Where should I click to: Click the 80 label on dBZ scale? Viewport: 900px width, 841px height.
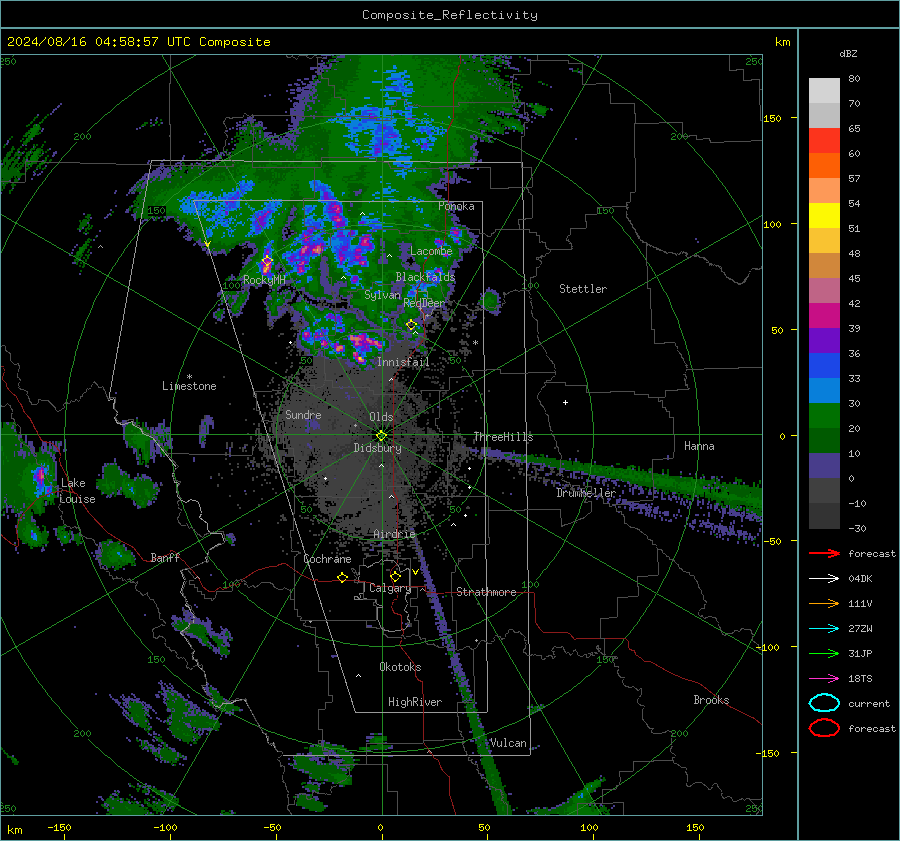point(854,79)
